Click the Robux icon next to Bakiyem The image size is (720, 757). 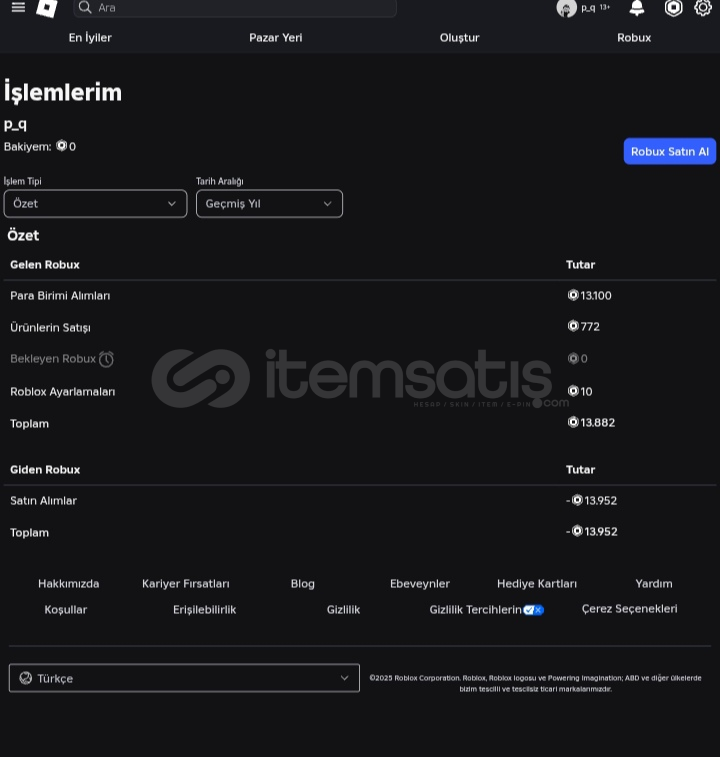click(61, 146)
